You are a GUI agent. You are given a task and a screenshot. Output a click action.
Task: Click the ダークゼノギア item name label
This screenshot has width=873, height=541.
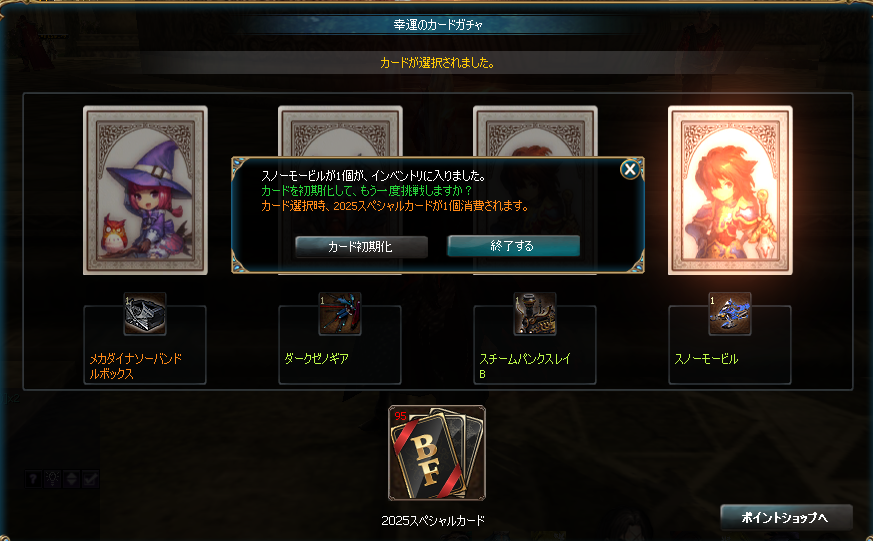point(316,358)
